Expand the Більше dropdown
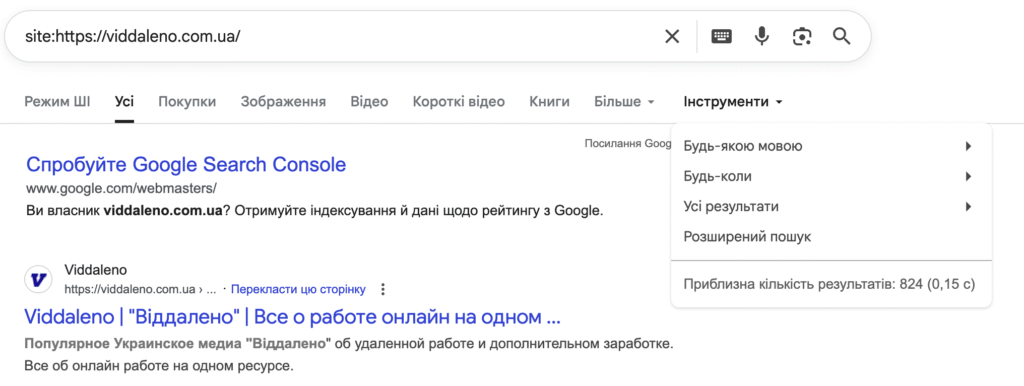 pos(624,102)
